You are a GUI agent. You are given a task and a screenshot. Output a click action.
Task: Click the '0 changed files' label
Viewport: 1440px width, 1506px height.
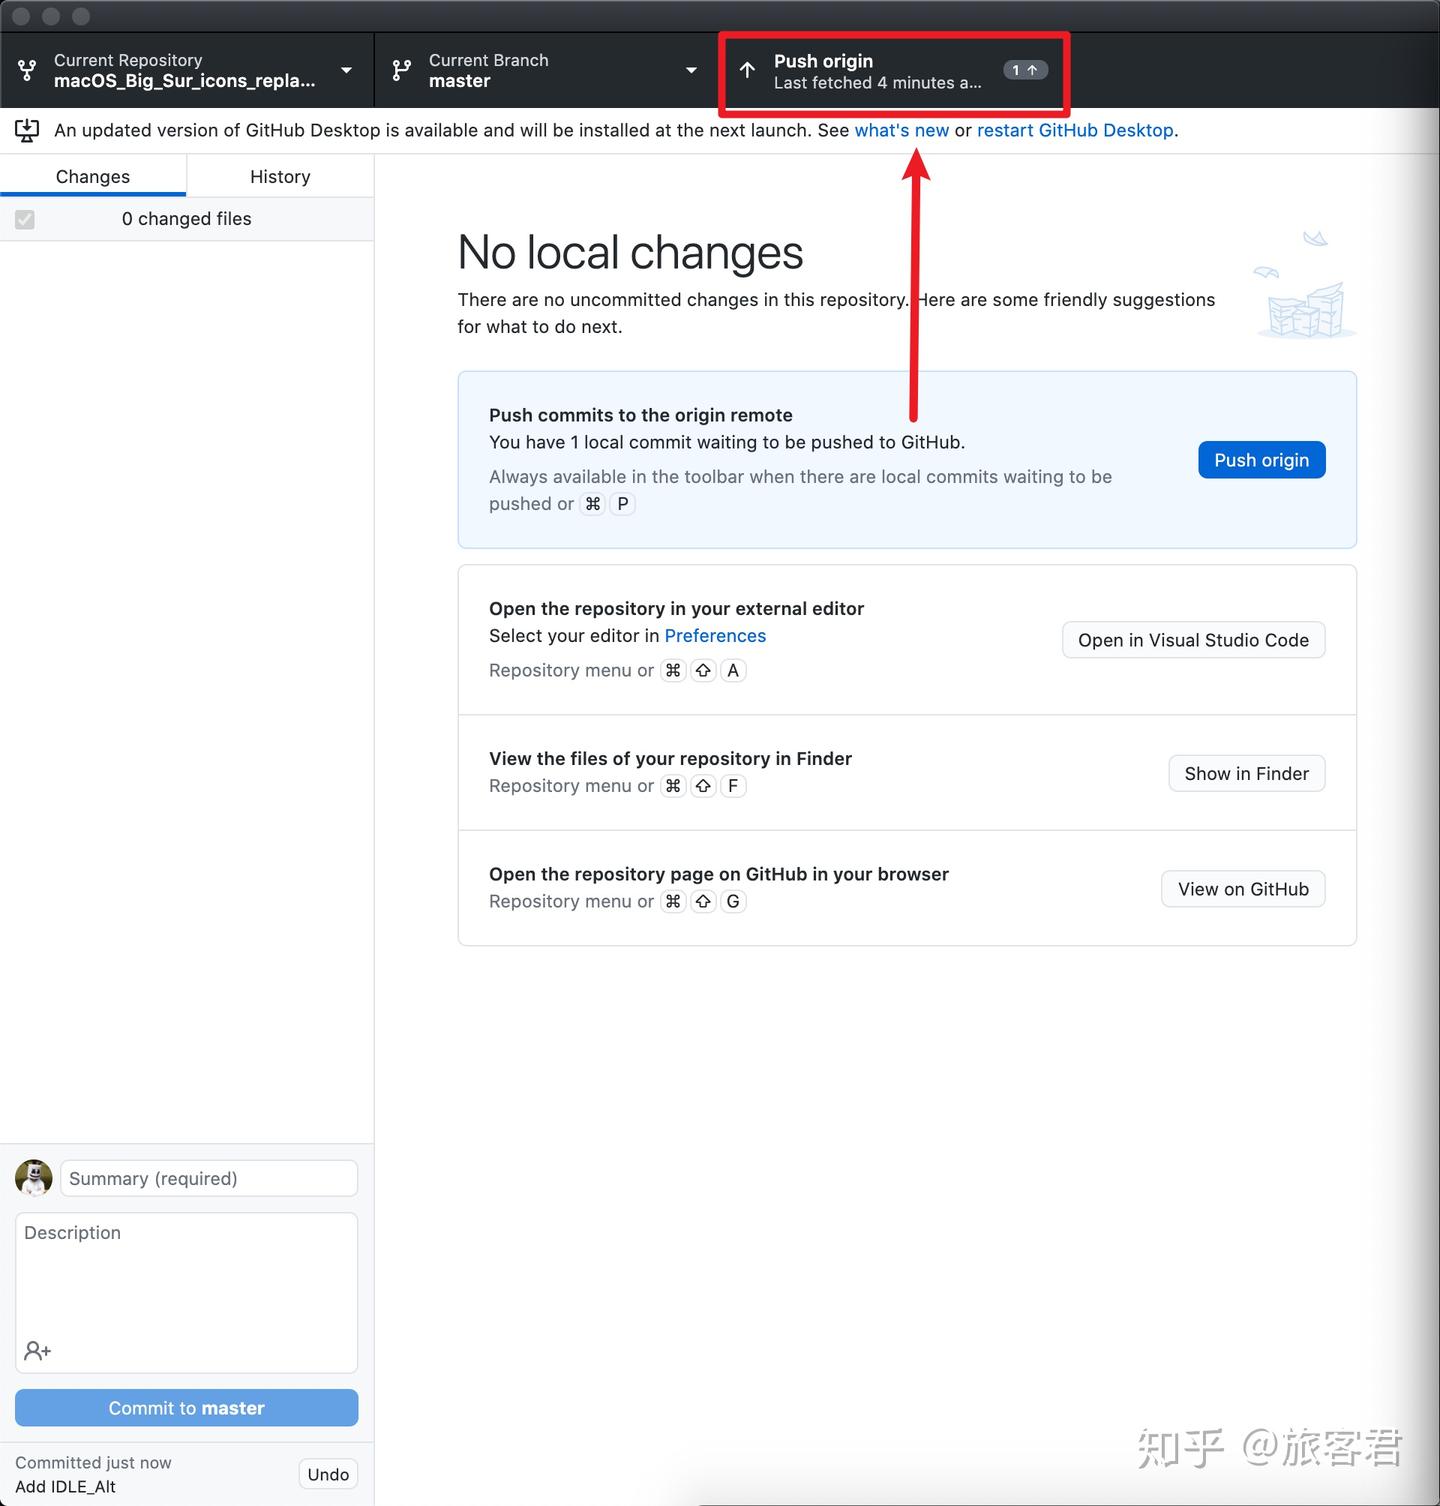(187, 219)
